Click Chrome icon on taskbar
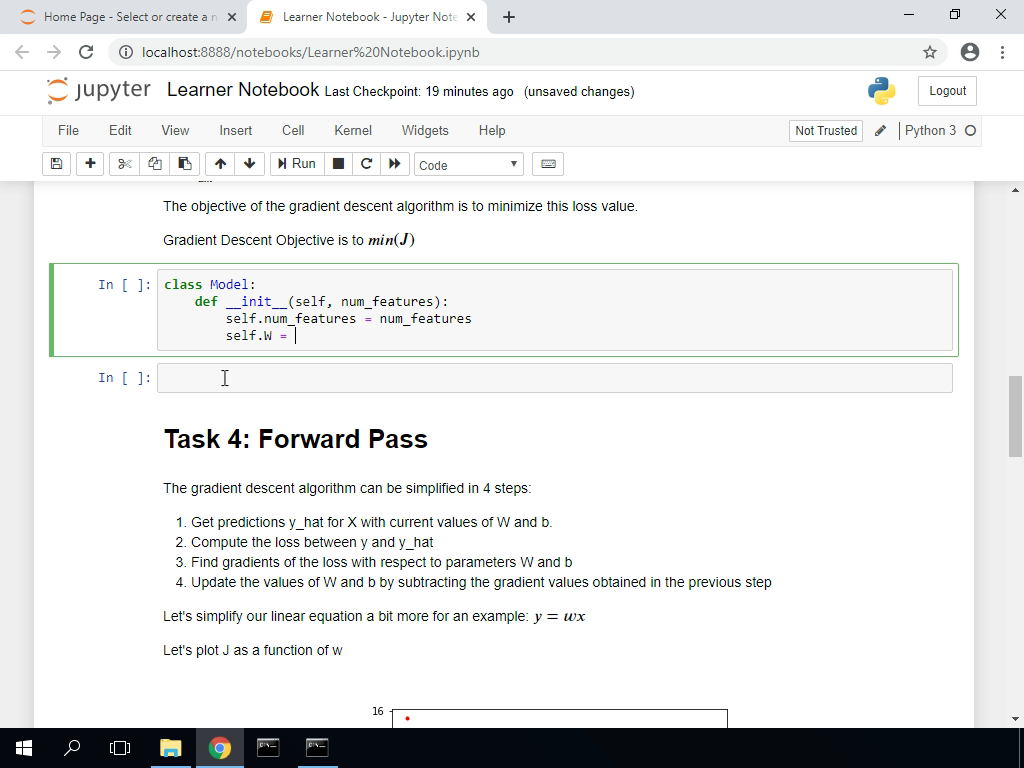1024x768 pixels. coord(219,748)
